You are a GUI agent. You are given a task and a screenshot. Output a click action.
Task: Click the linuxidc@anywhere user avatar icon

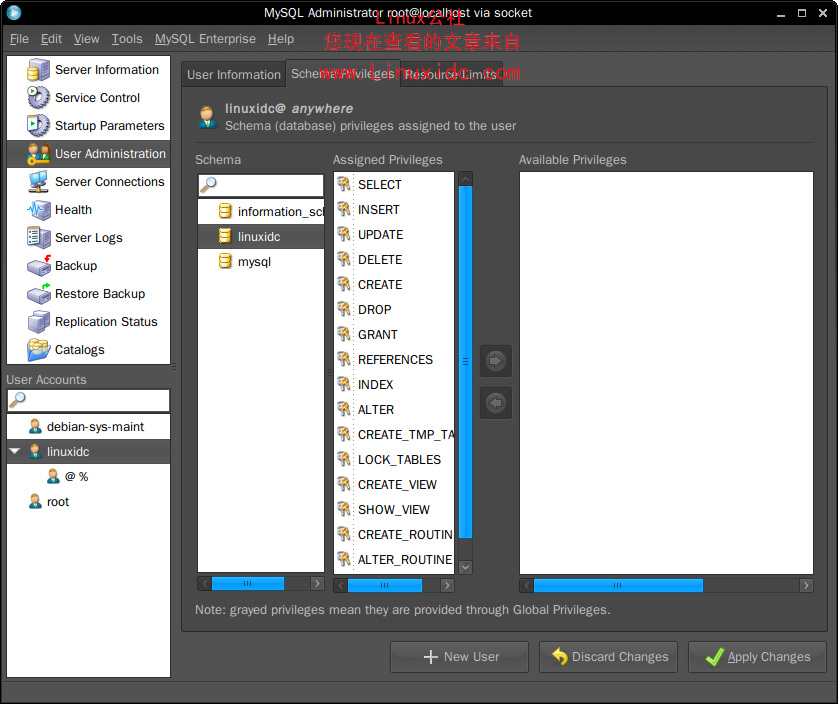207,117
